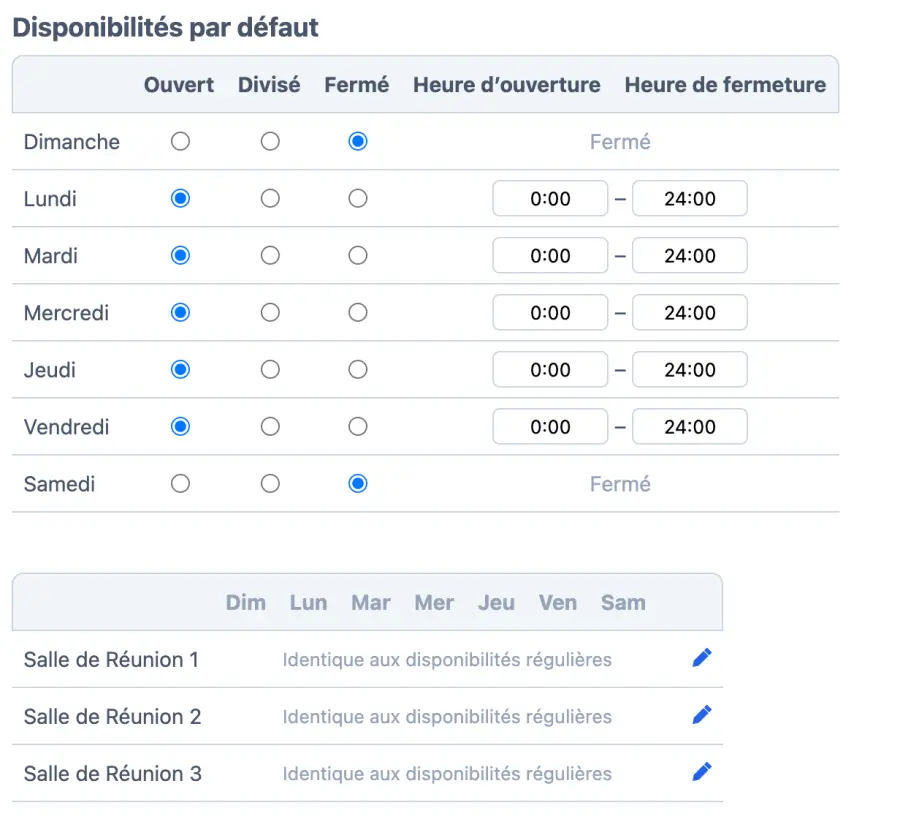Mark Mardi as Fermé

click(x=358, y=256)
